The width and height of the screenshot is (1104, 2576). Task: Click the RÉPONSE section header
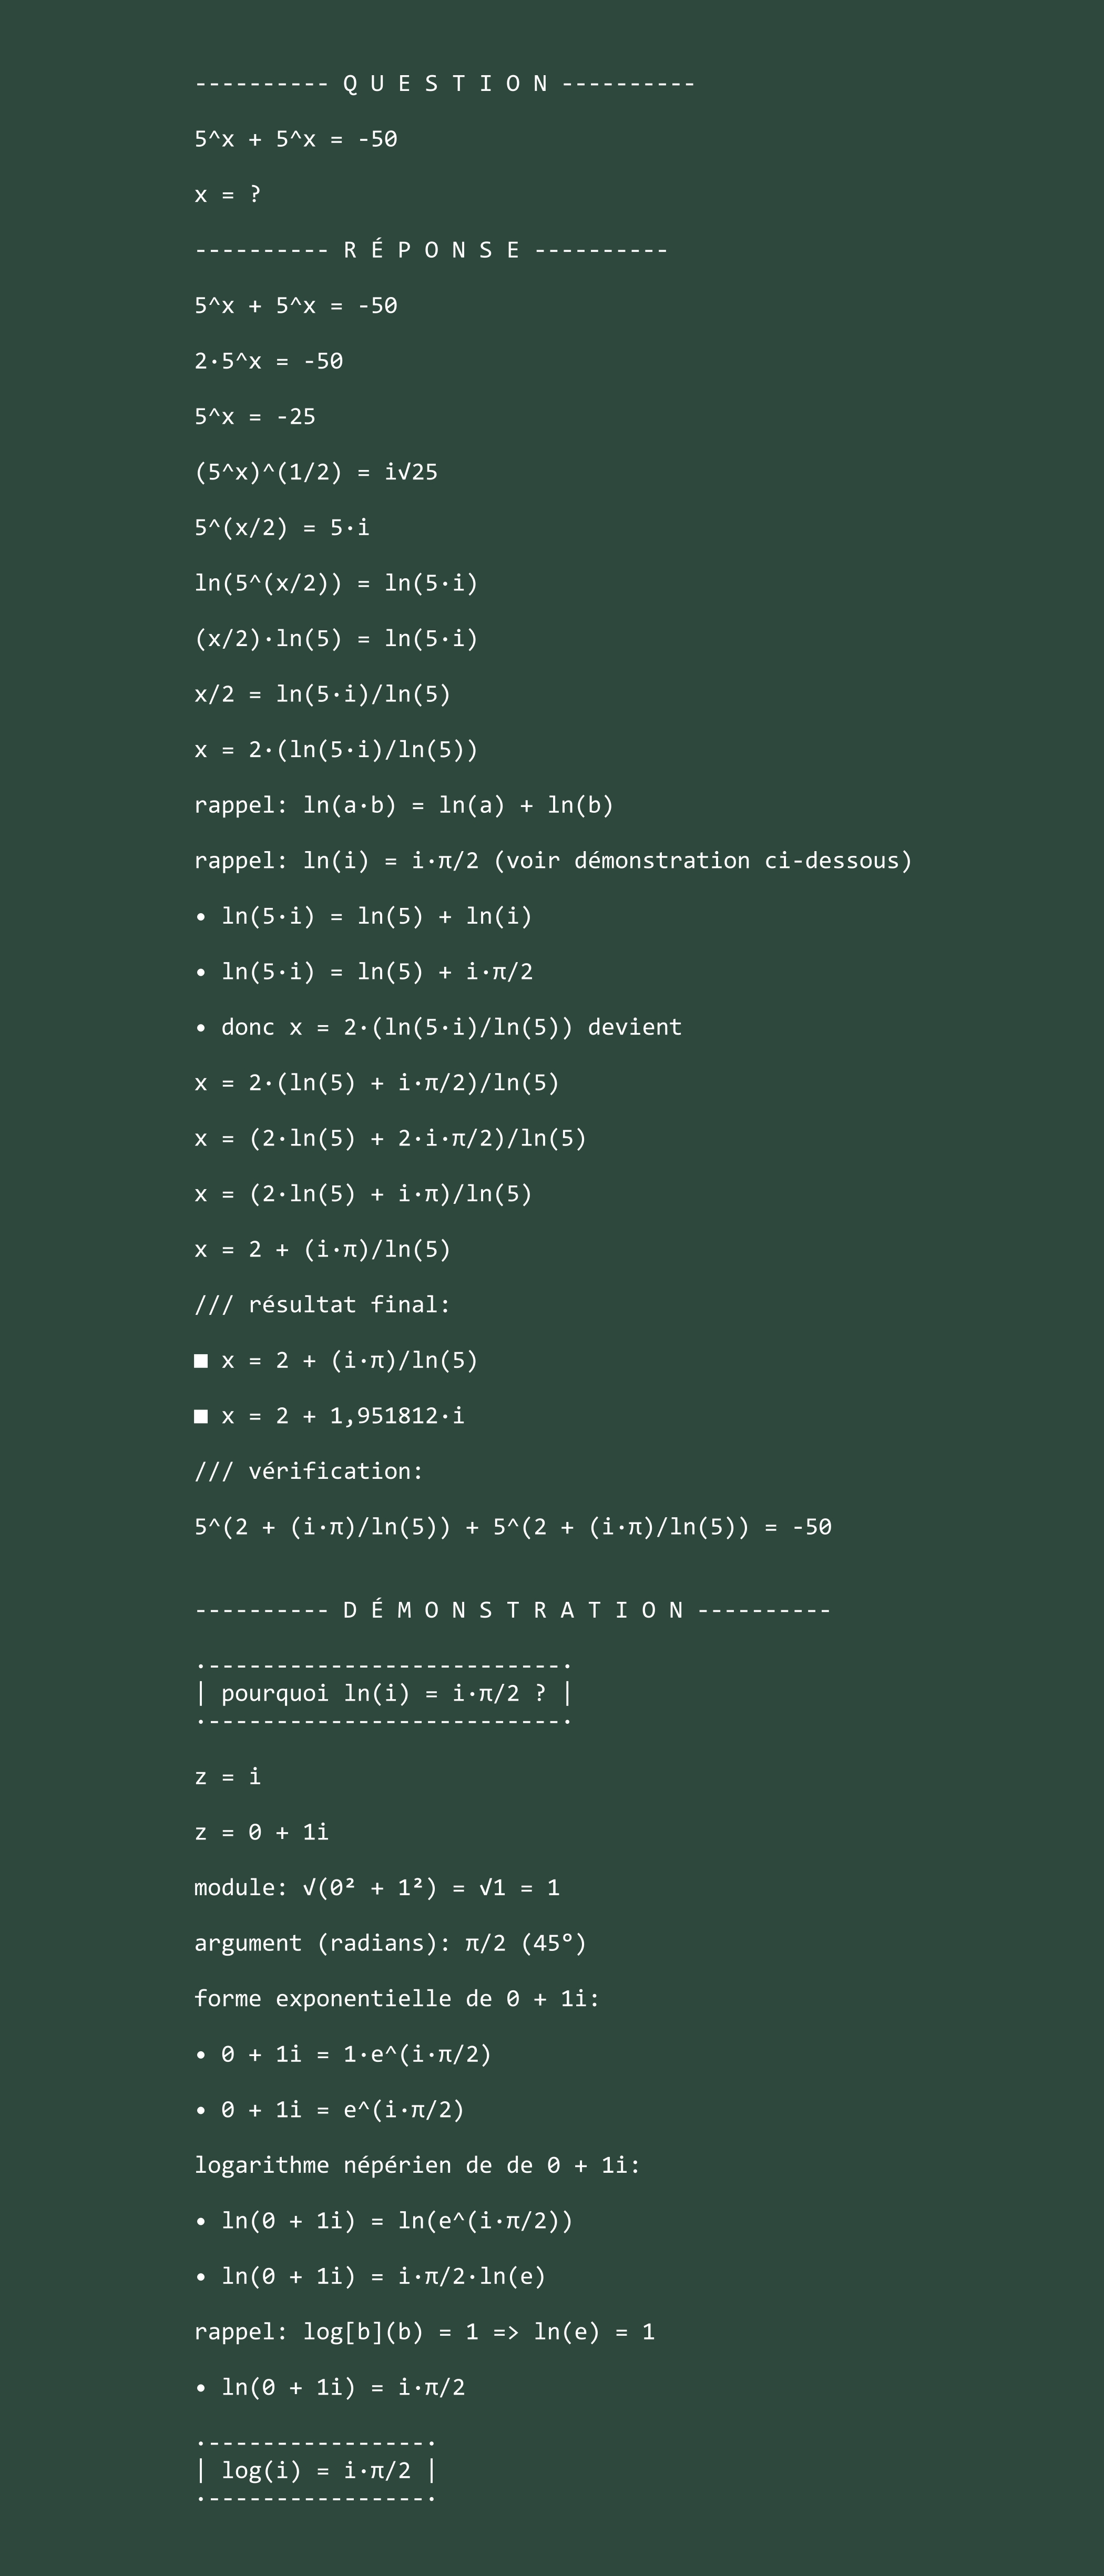point(431,250)
